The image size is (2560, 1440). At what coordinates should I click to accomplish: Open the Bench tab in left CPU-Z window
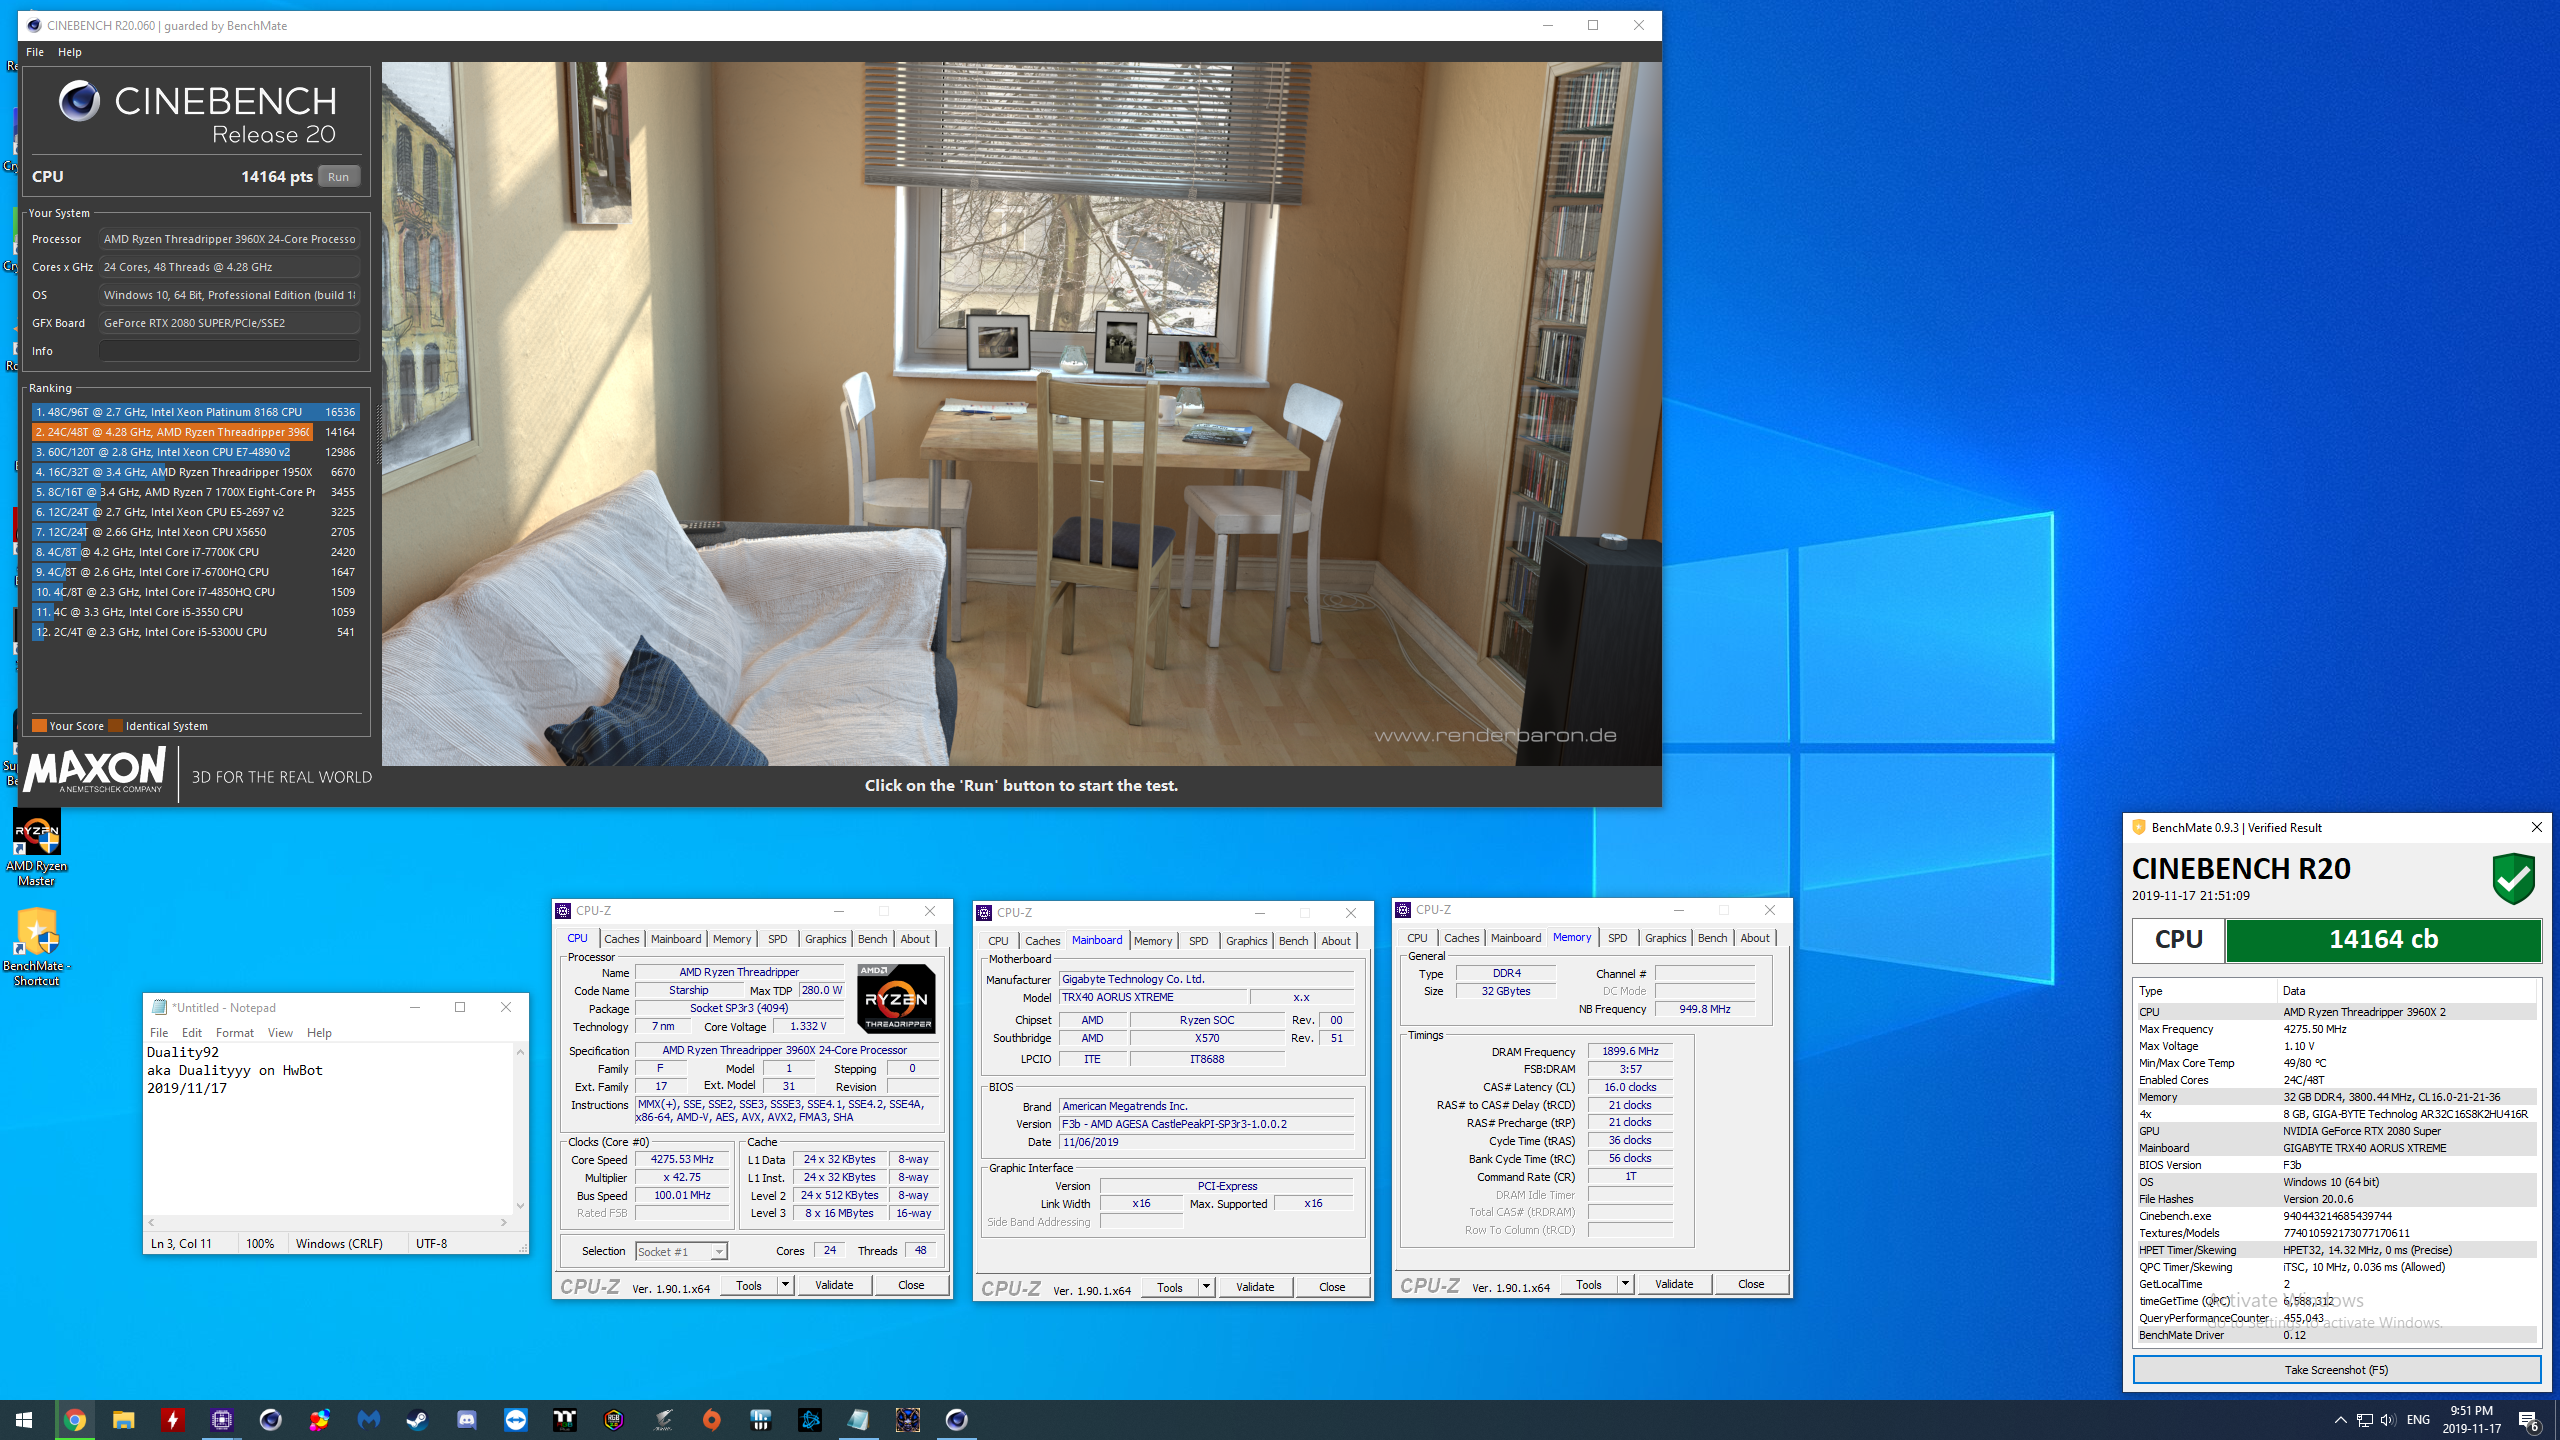coord(872,938)
